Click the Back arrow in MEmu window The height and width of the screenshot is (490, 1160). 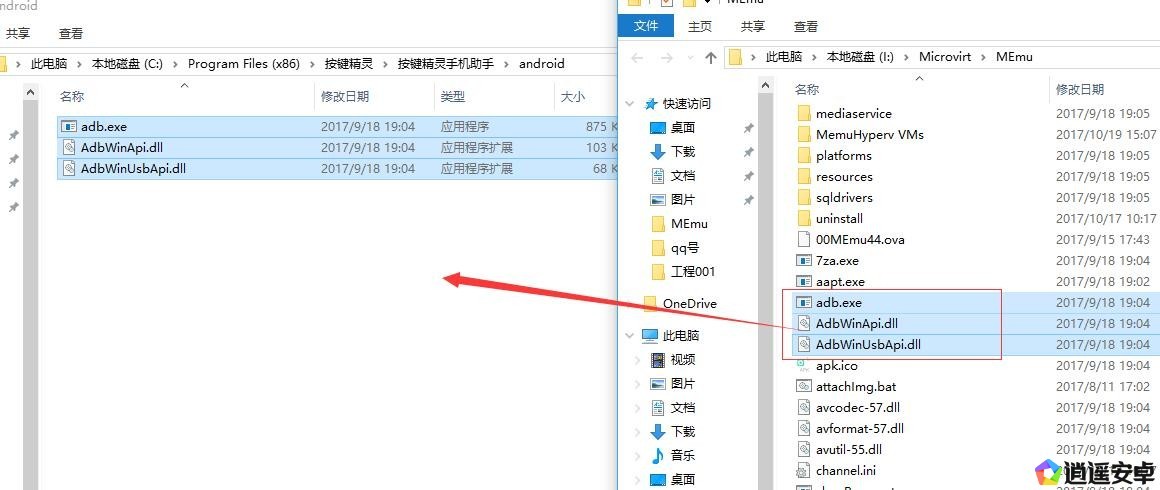[638, 58]
